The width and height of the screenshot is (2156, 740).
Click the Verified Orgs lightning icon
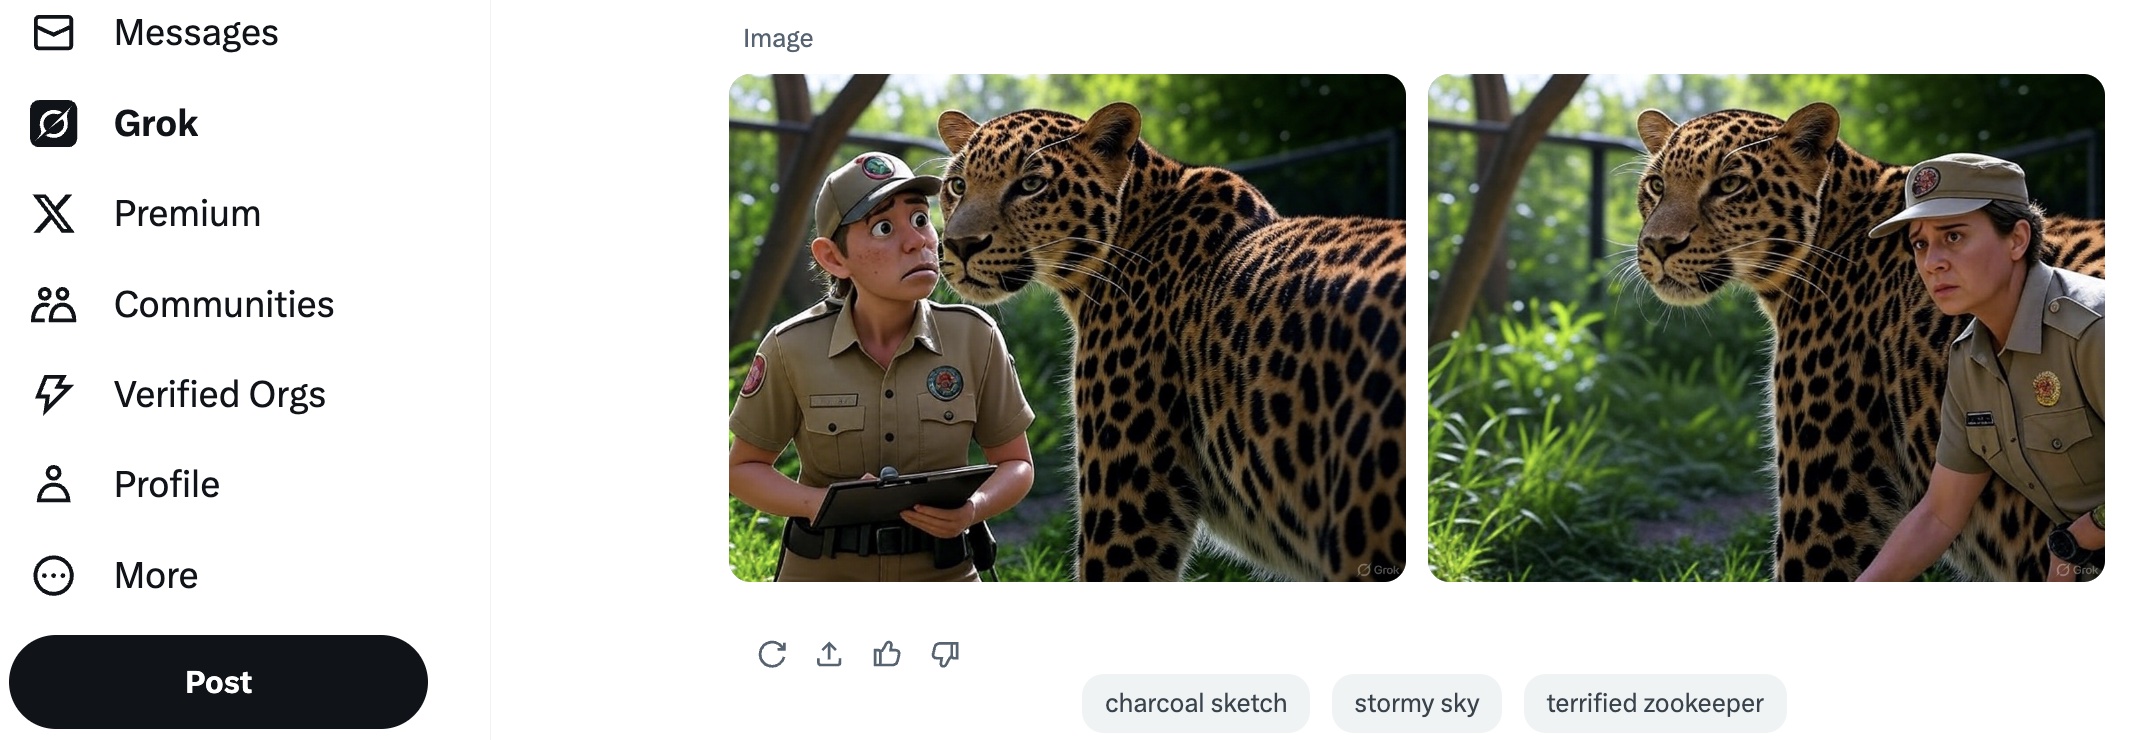pyautogui.click(x=53, y=395)
